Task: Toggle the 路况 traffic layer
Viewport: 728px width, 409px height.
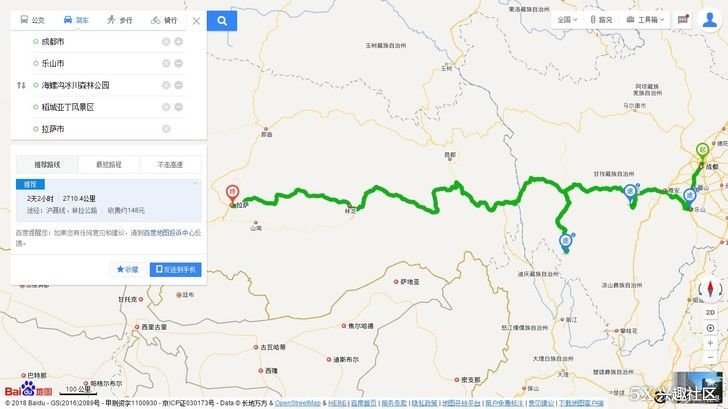Action: pos(601,19)
